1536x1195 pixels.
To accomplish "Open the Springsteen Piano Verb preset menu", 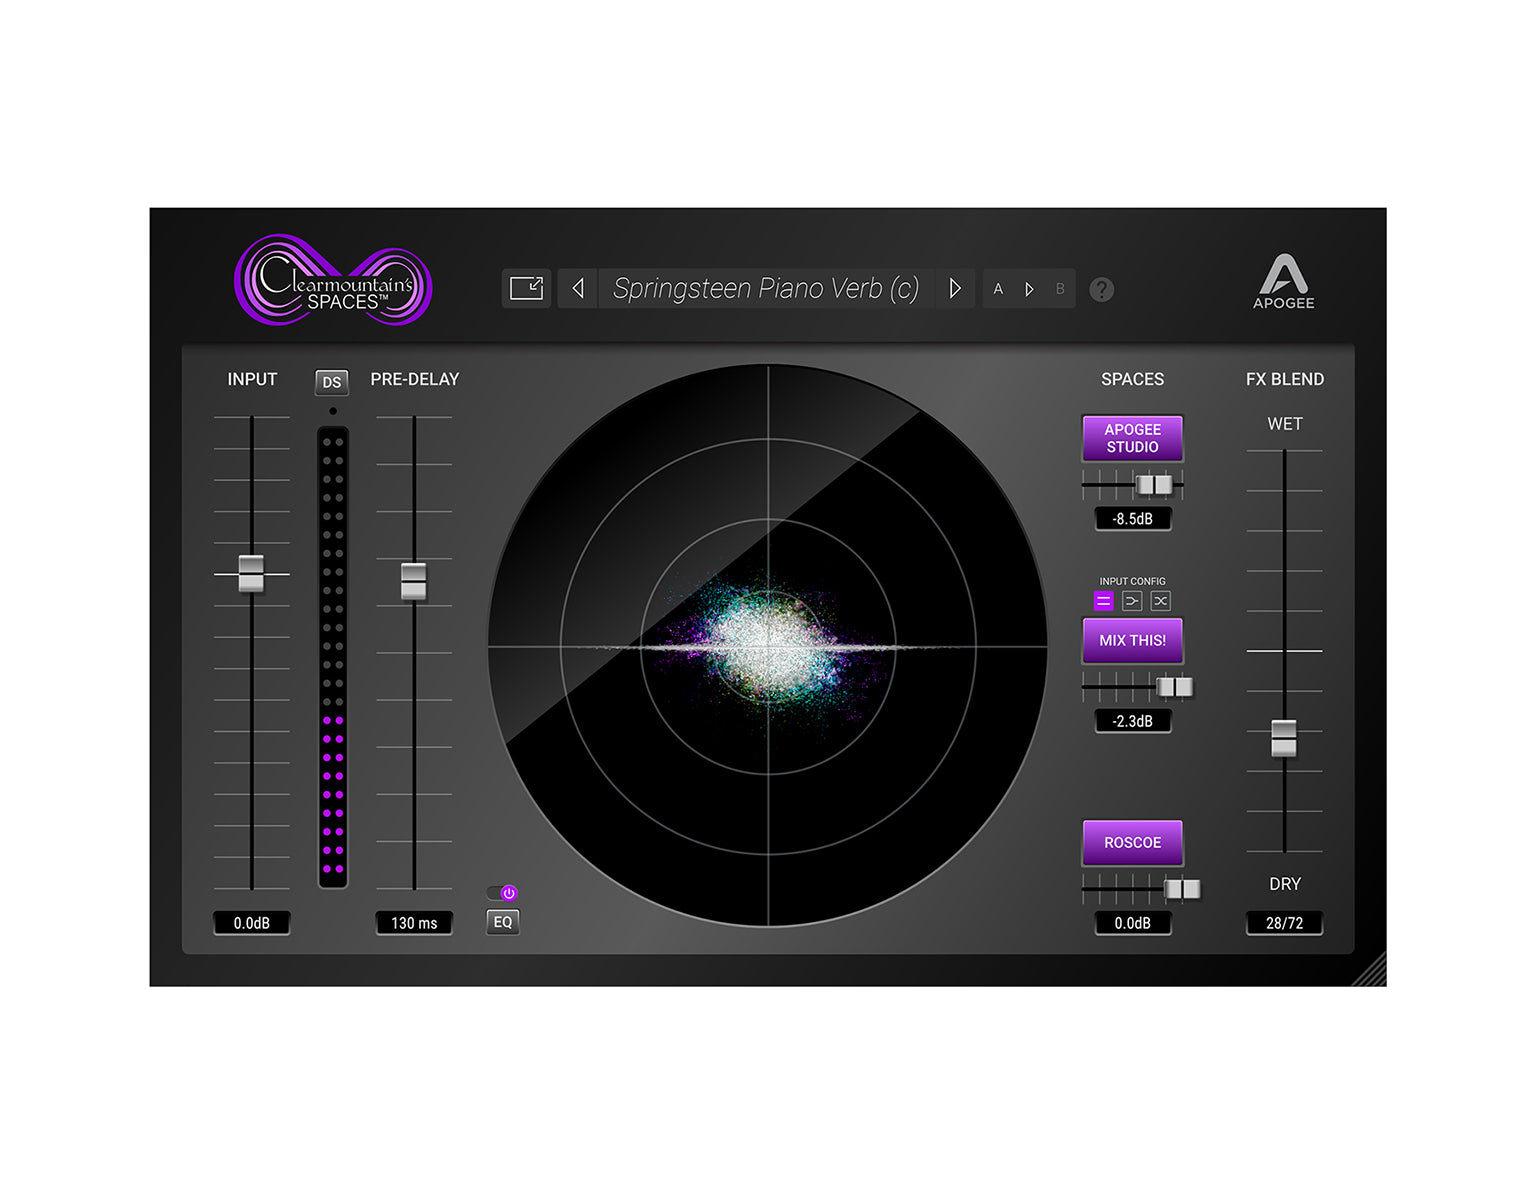I will click(765, 289).
